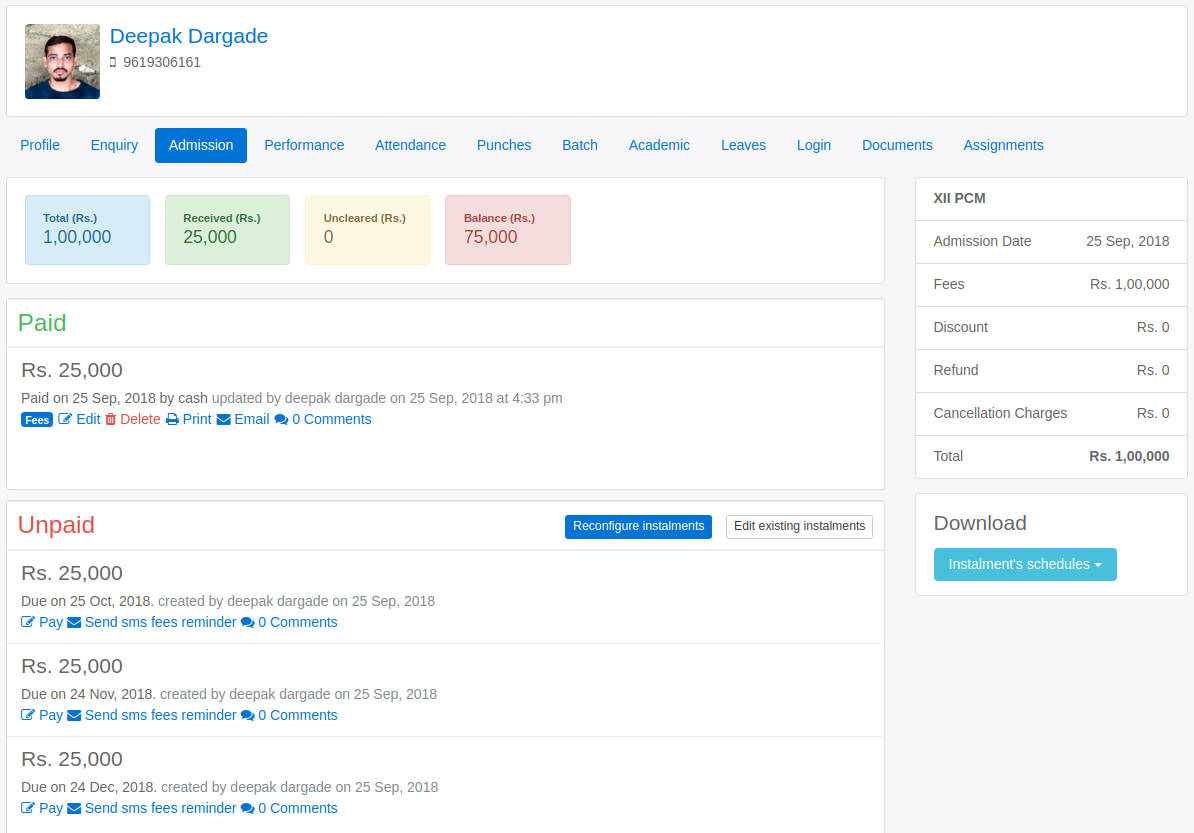
Task: Click the Balance (Rs.) 75,000 summary card
Action: coord(508,230)
